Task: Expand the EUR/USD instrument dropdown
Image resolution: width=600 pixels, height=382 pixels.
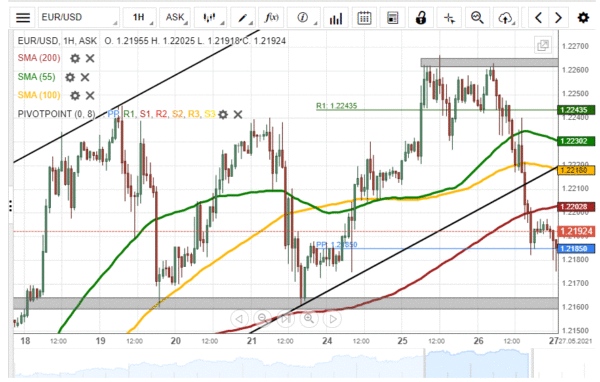Action: tap(79, 18)
